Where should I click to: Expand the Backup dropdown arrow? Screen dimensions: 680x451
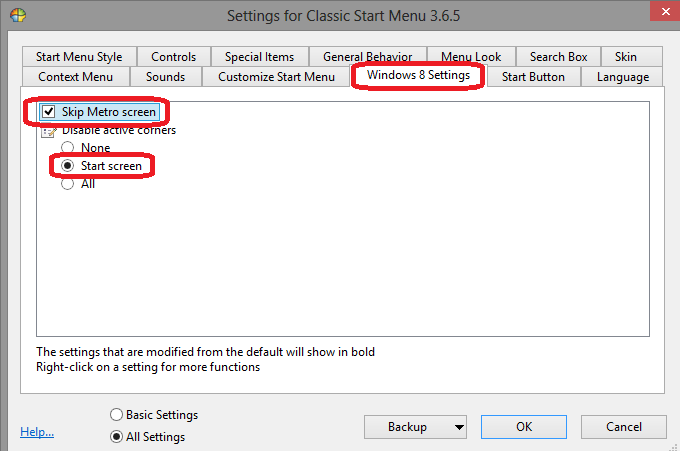coord(459,427)
